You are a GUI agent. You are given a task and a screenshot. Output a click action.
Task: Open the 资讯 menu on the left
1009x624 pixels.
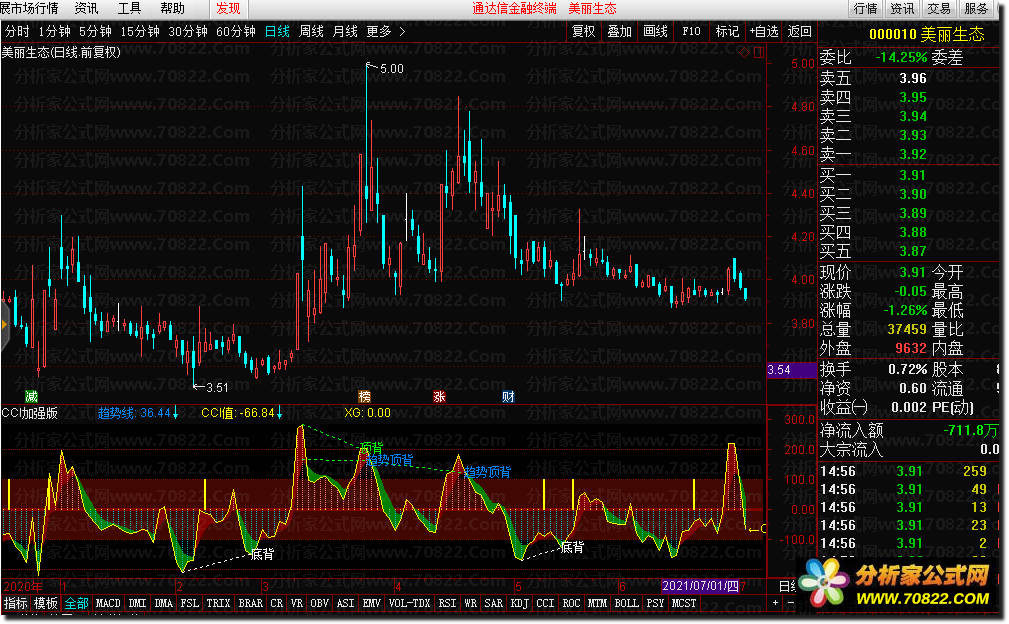pos(86,8)
